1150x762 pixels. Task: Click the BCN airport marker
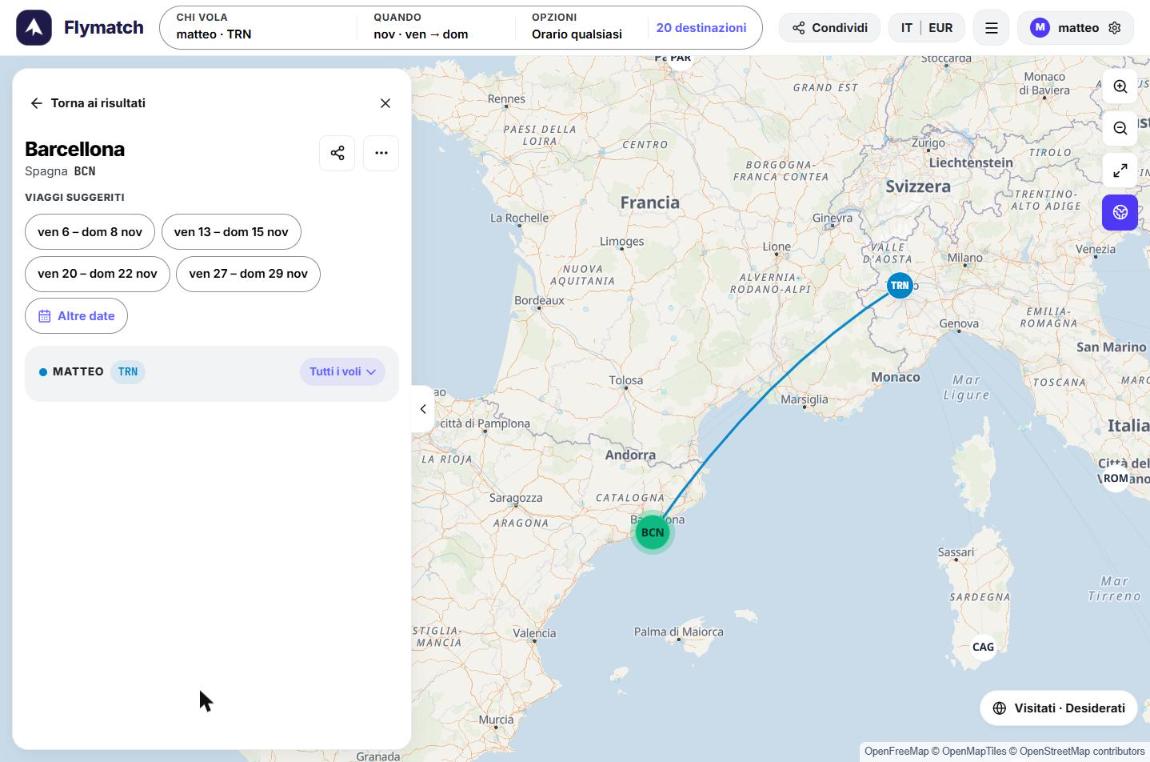click(x=652, y=532)
